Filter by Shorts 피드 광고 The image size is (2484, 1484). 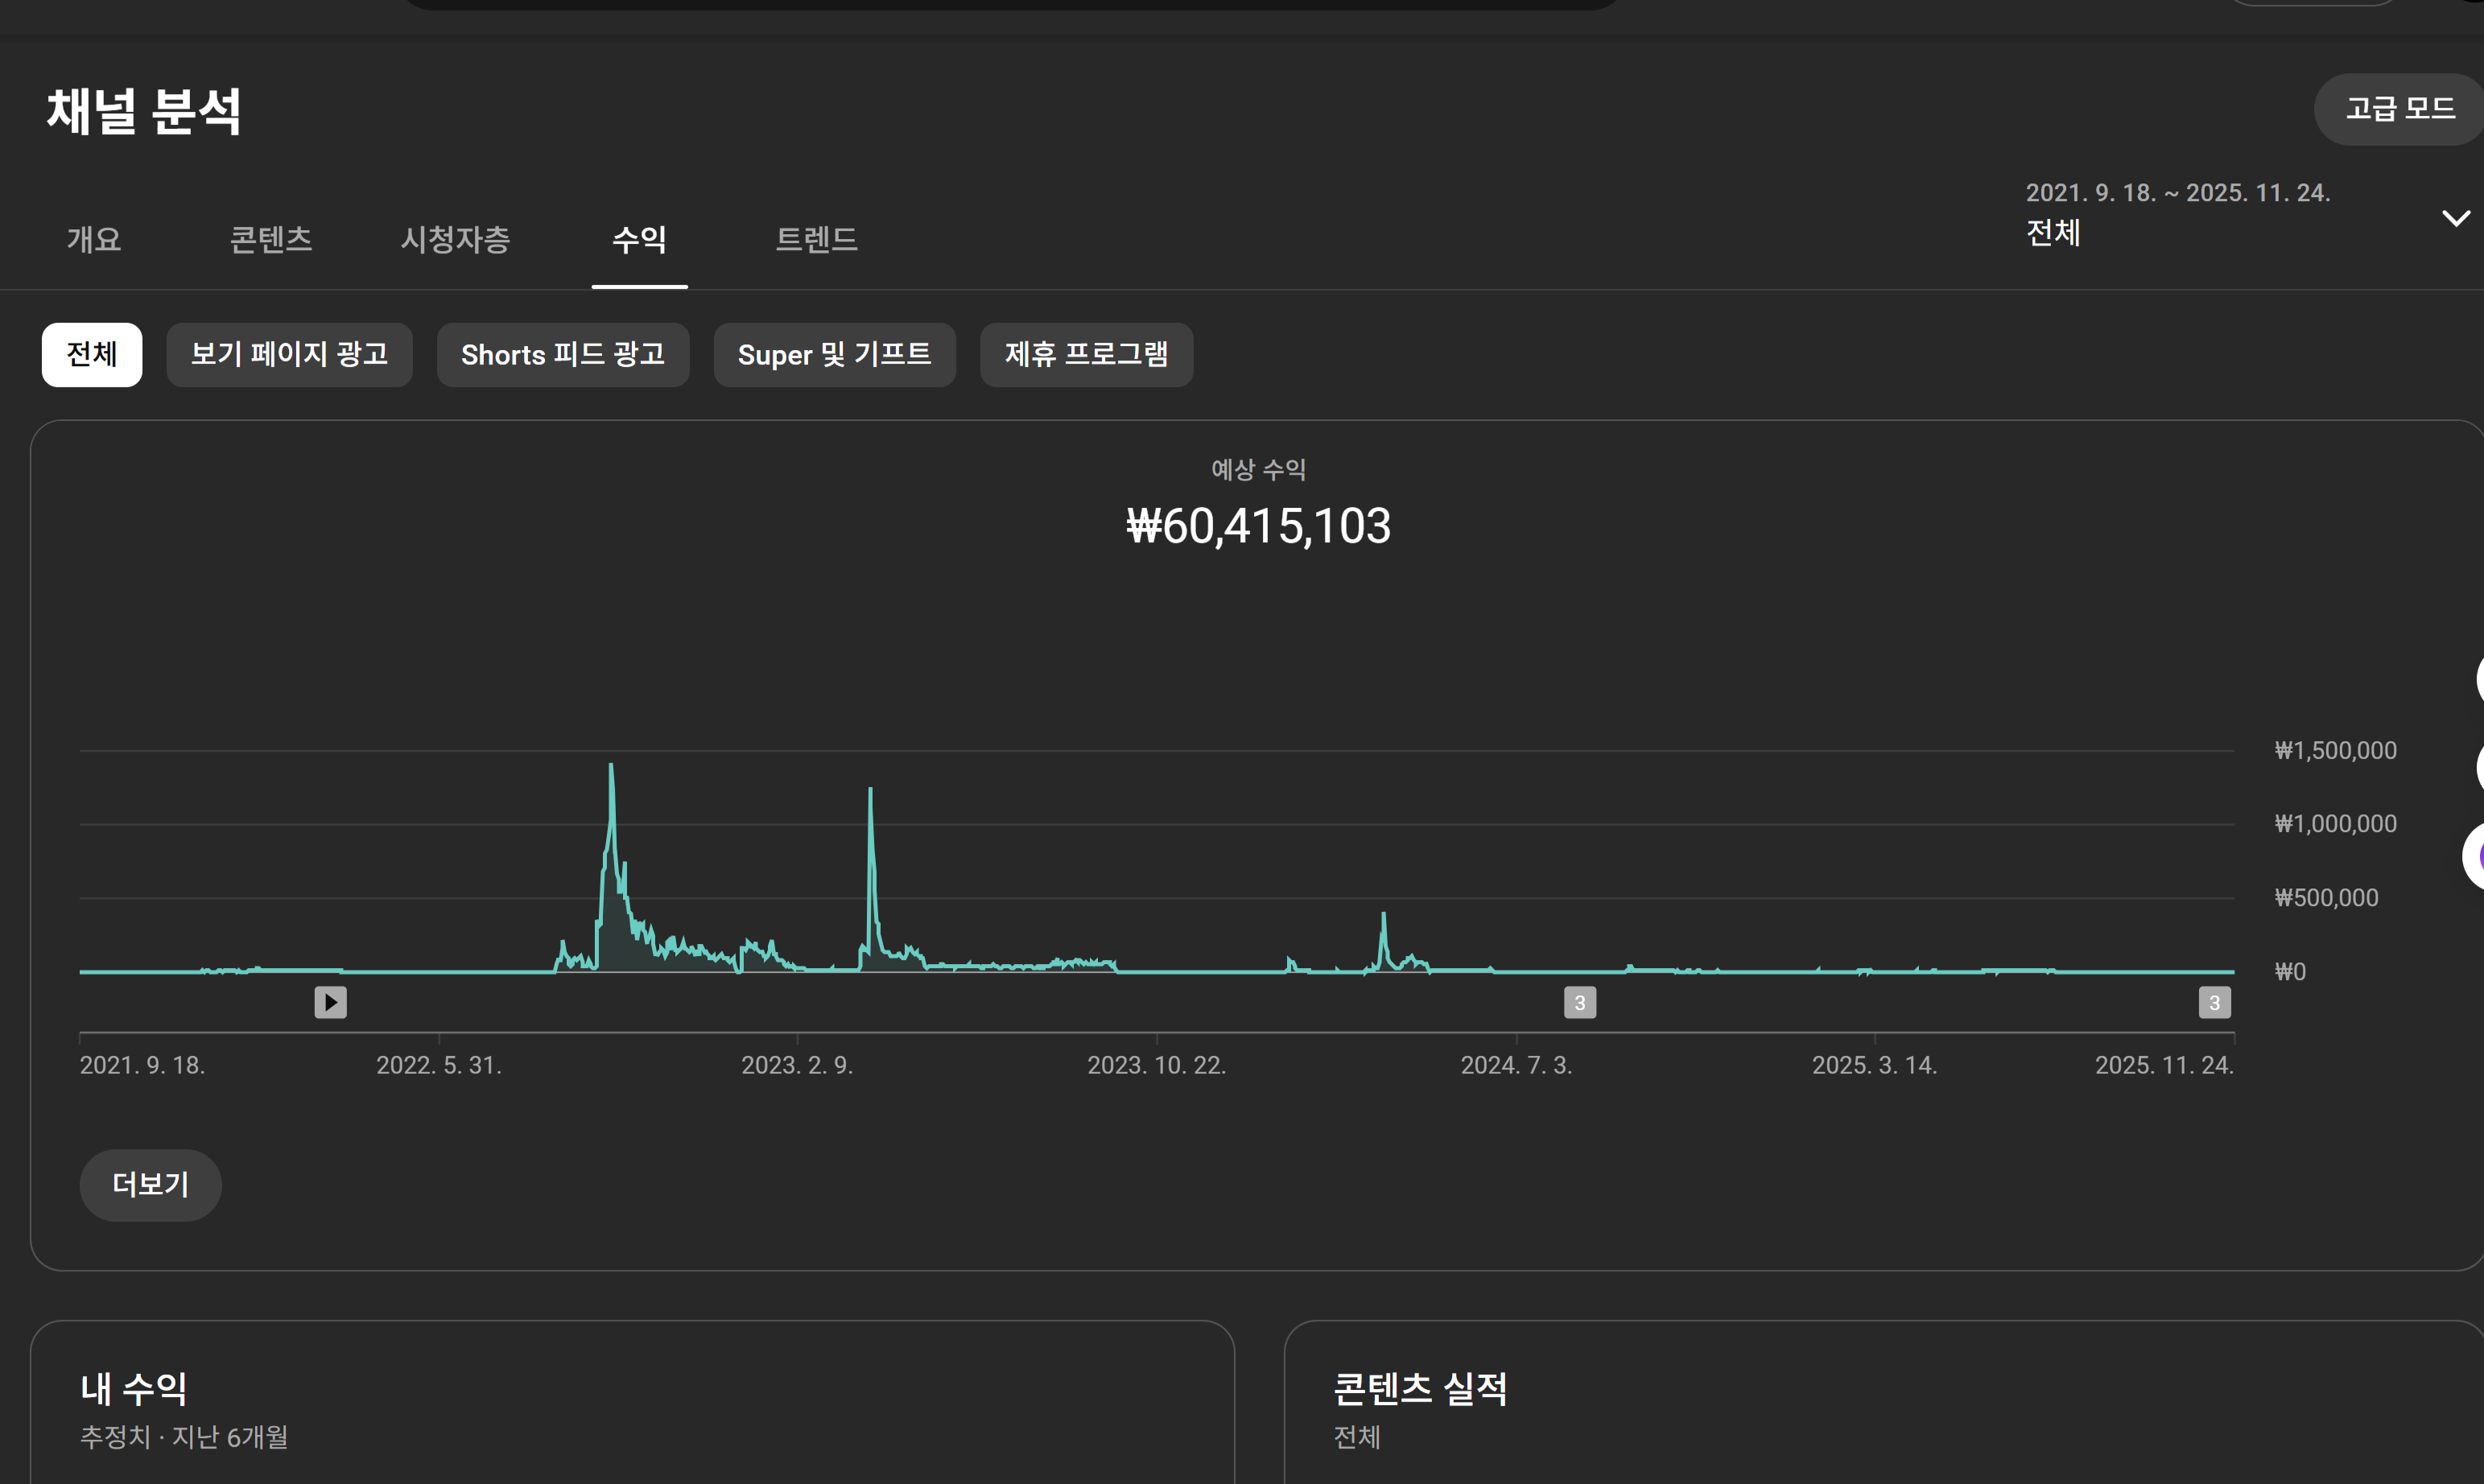tap(563, 354)
